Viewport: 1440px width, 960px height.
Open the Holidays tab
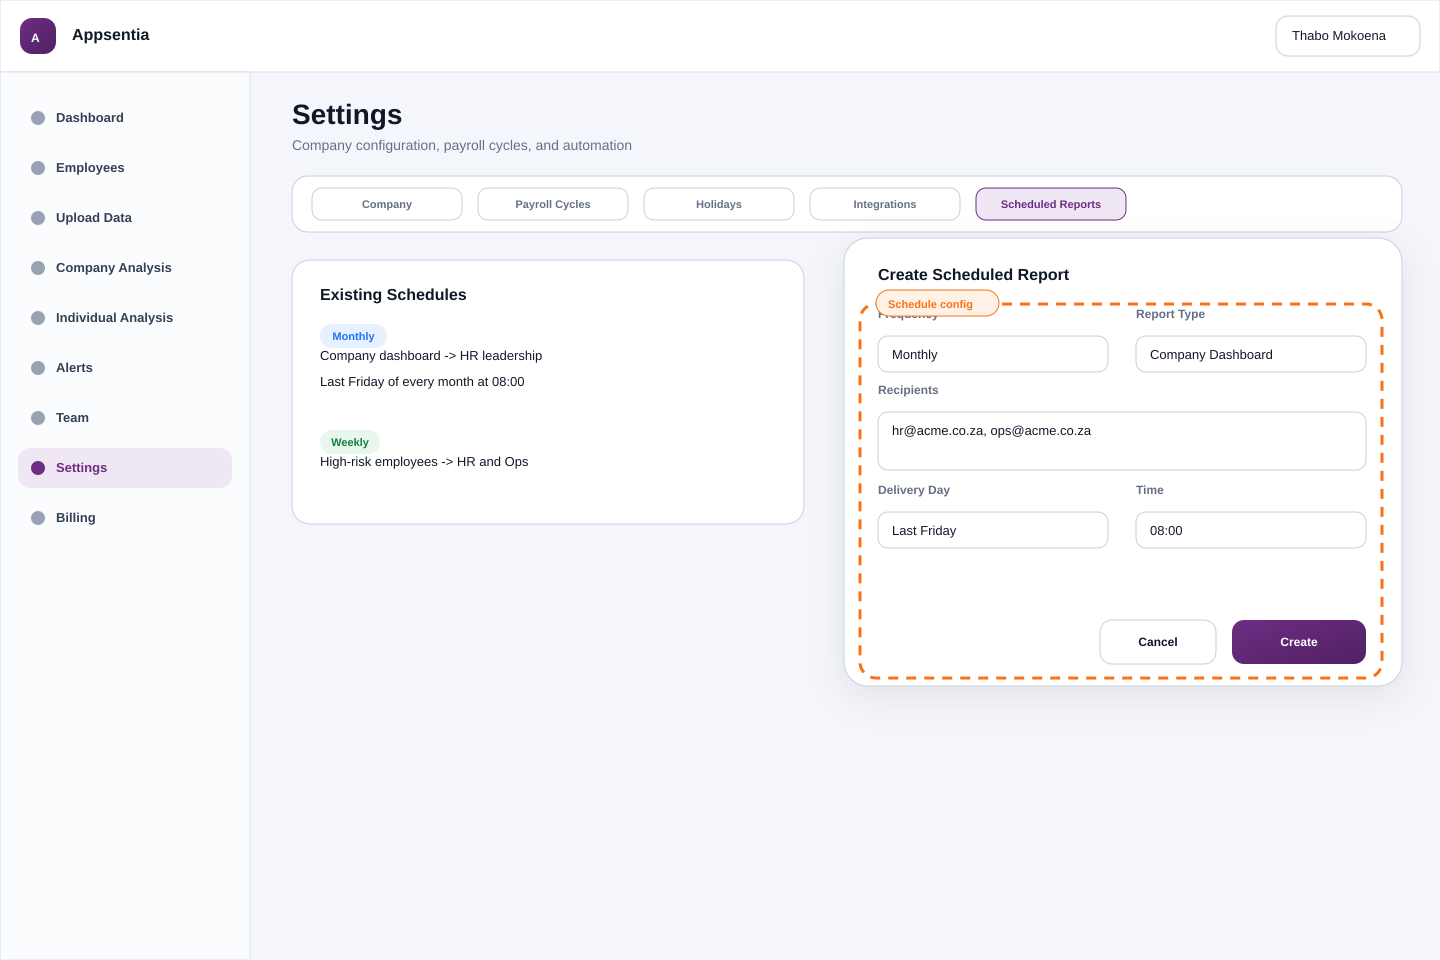[719, 204]
